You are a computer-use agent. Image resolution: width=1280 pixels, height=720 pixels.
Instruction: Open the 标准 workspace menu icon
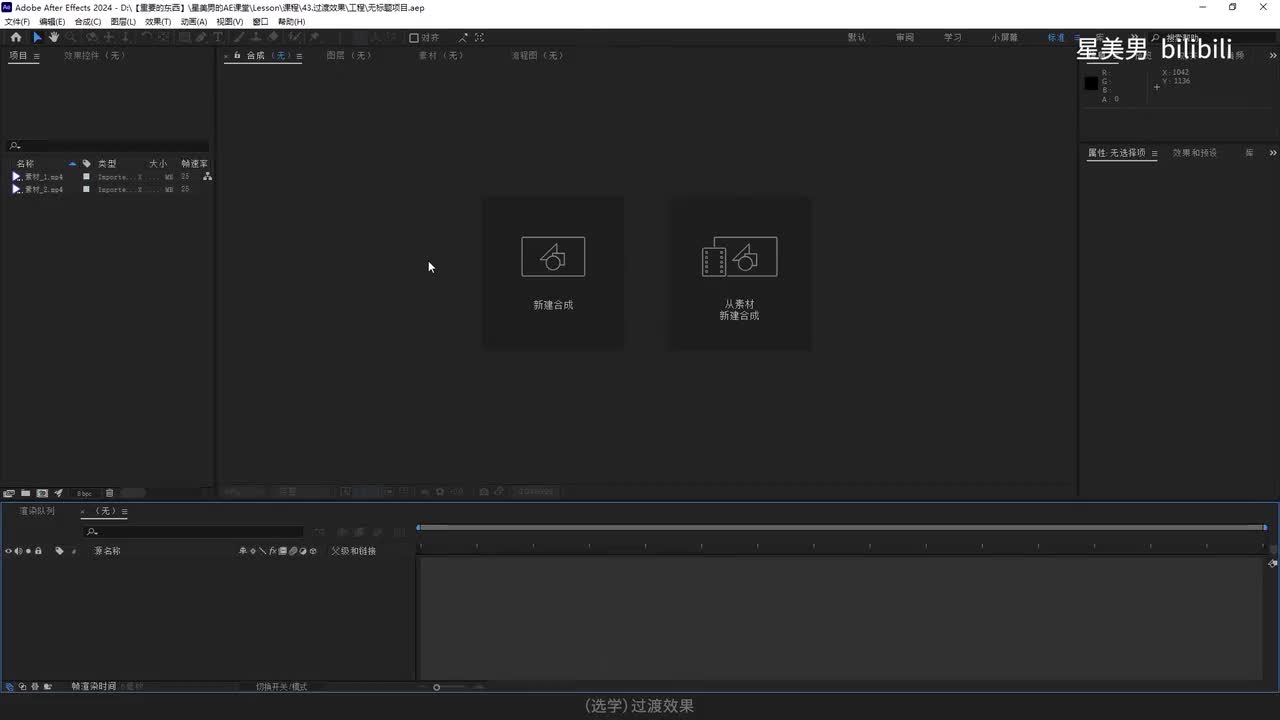(1075, 38)
